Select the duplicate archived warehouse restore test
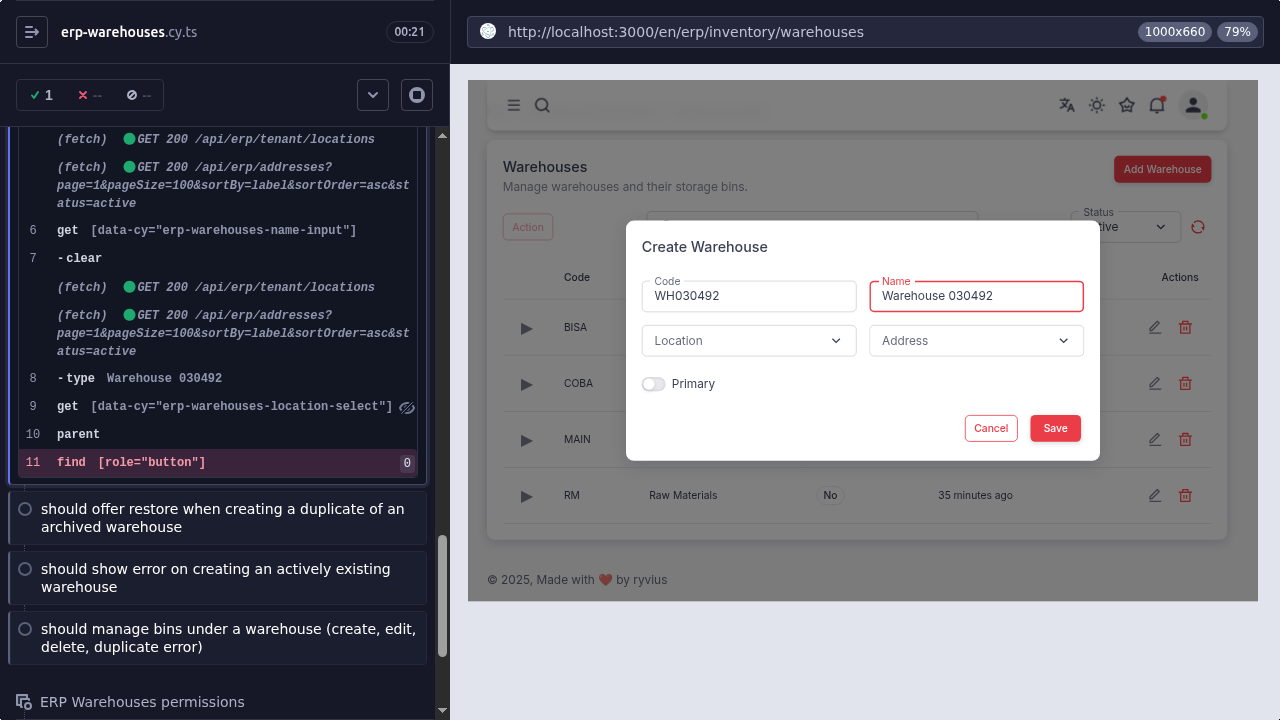 [222, 518]
